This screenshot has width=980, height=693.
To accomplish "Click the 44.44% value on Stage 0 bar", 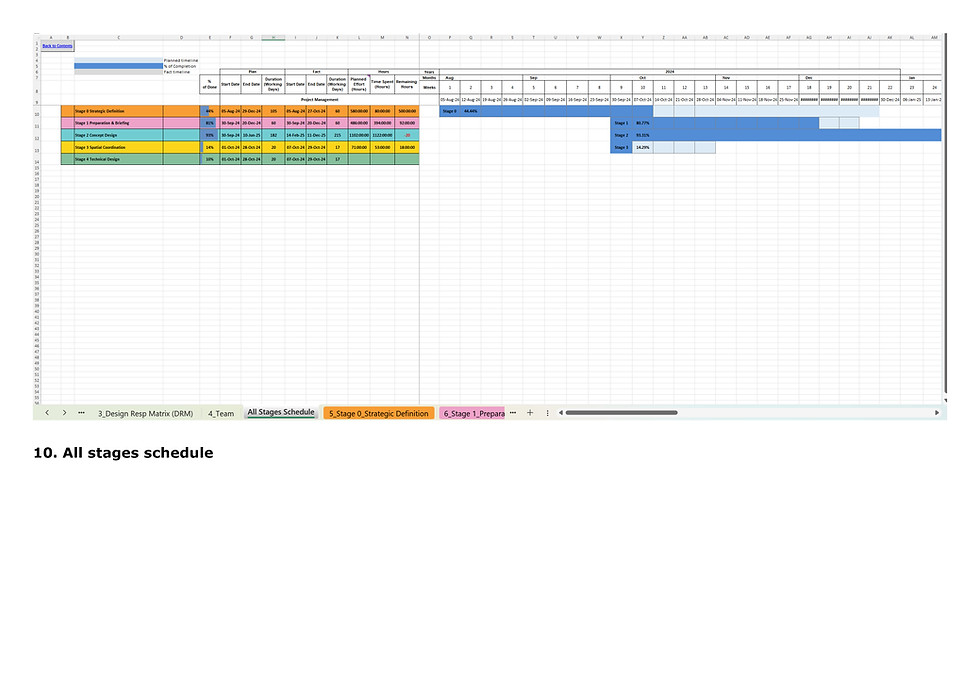I will pyautogui.click(x=471, y=111).
